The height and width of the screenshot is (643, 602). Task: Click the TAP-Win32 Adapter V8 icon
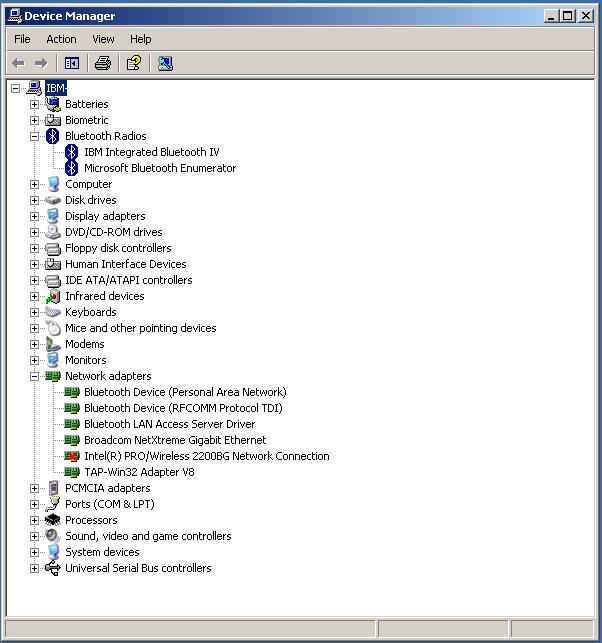pyautogui.click(x=72, y=472)
